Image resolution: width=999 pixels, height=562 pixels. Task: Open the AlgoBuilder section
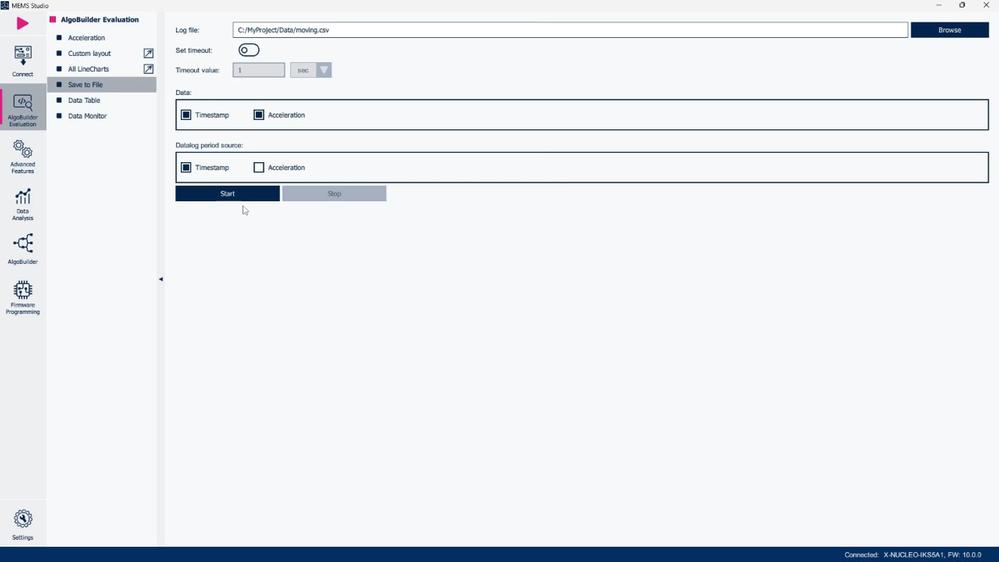[x=22, y=249]
